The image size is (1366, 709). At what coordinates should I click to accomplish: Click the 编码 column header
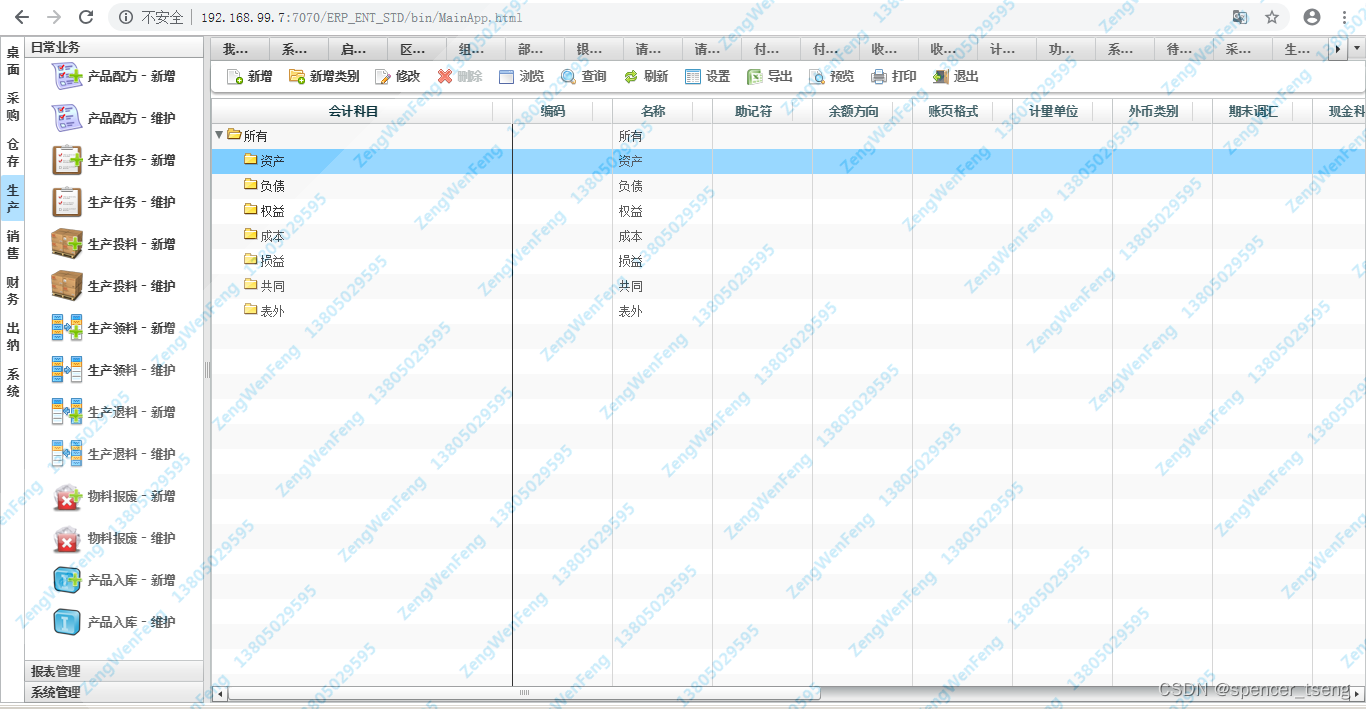(562, 111)
